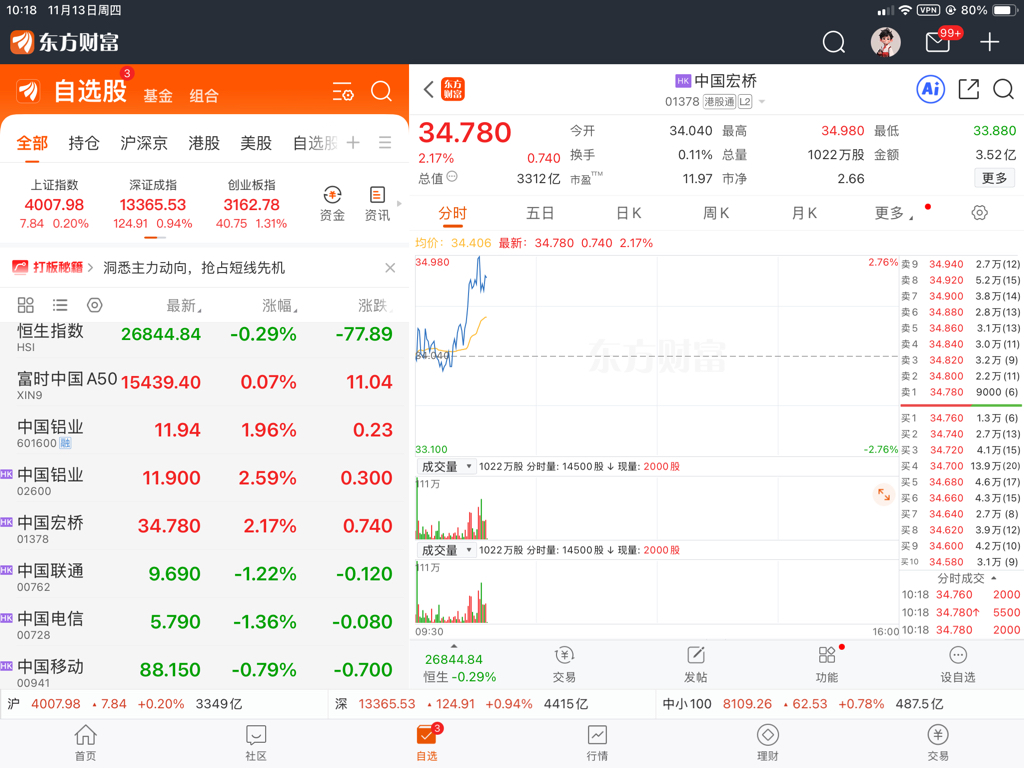
Task: Select 卖1 price 34.780 in order book
Action: 946,392
